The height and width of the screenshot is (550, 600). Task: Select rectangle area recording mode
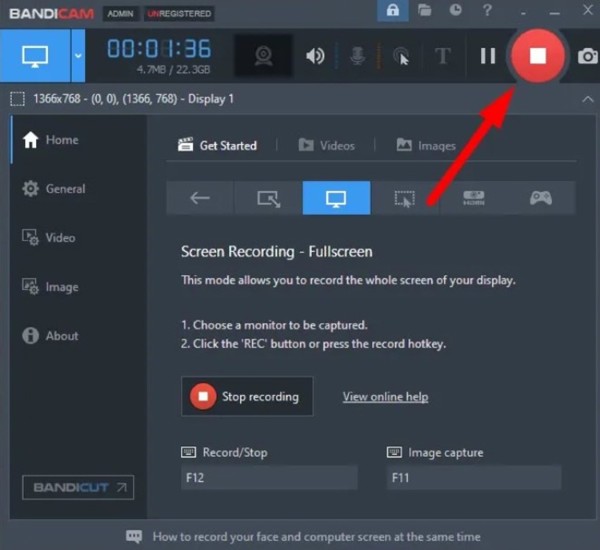point(268,198)
